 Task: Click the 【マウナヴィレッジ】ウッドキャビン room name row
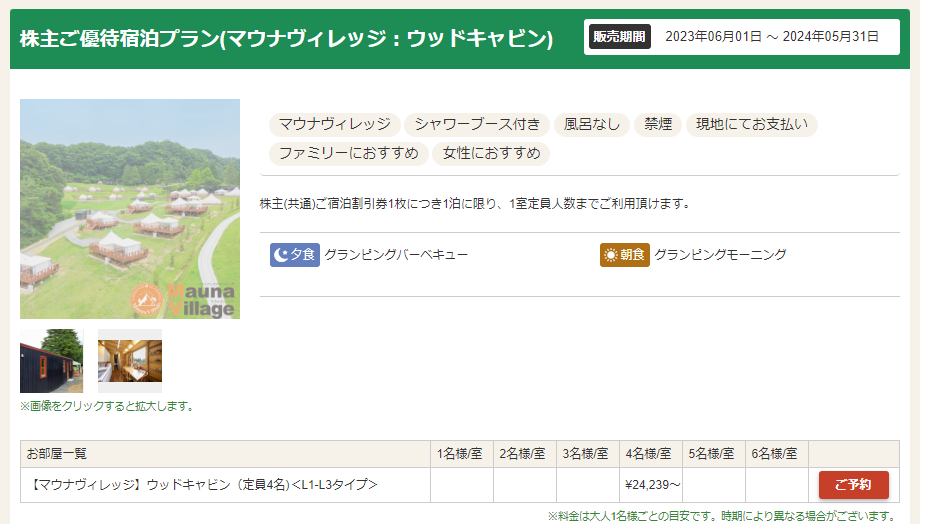[225, 485]
